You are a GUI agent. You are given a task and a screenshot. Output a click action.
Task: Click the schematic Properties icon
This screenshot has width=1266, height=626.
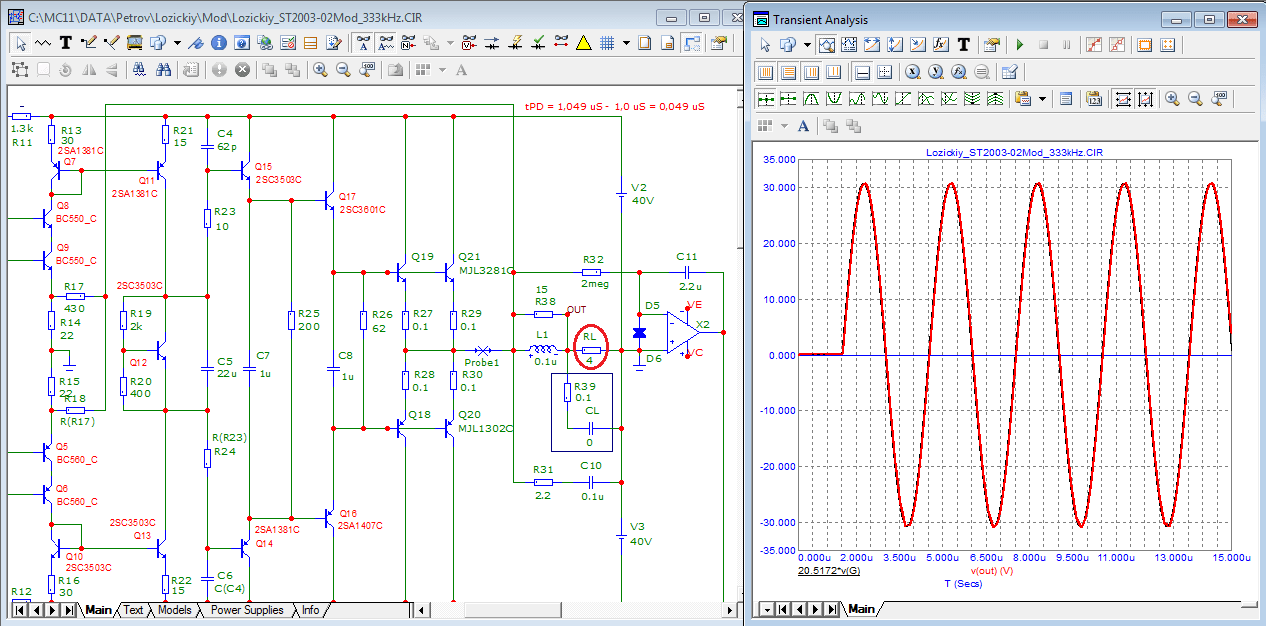click(718, 44)
